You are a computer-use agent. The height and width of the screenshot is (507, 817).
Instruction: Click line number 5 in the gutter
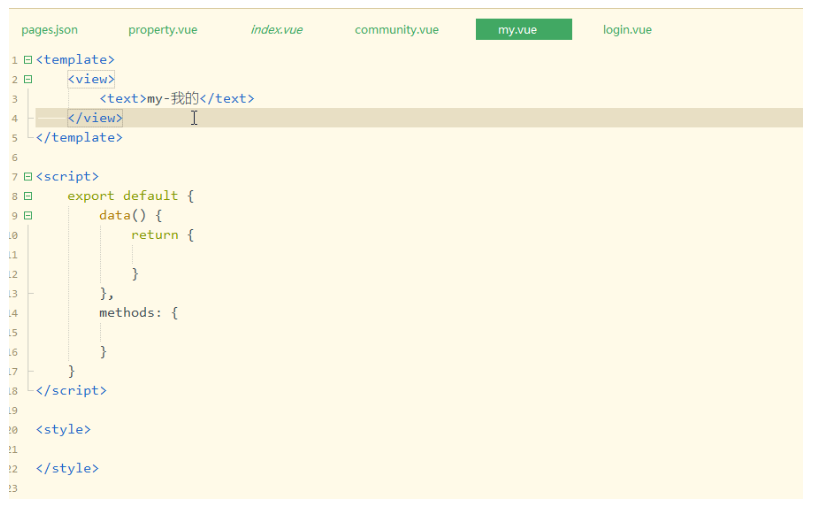click(15, 138)
